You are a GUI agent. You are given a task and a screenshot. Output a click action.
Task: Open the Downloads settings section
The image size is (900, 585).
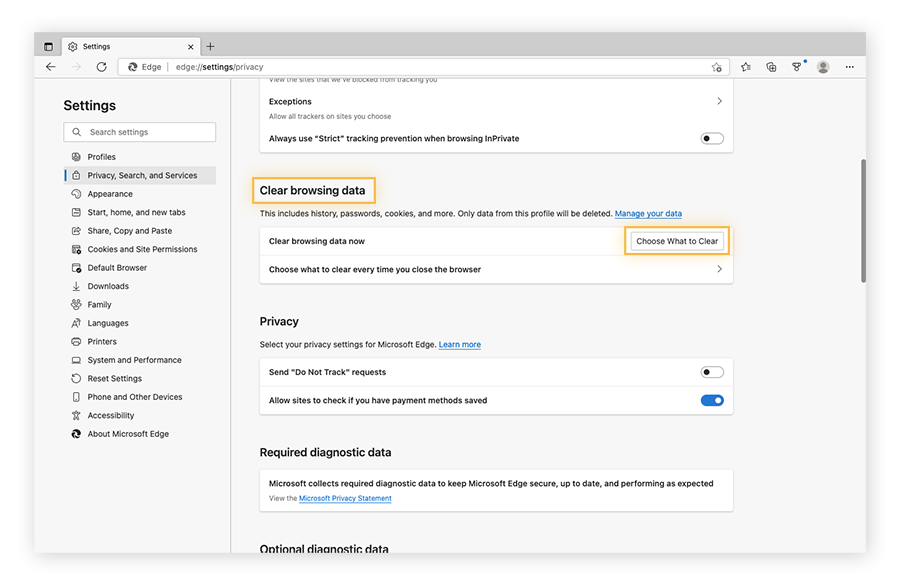[x=76, y=285]
